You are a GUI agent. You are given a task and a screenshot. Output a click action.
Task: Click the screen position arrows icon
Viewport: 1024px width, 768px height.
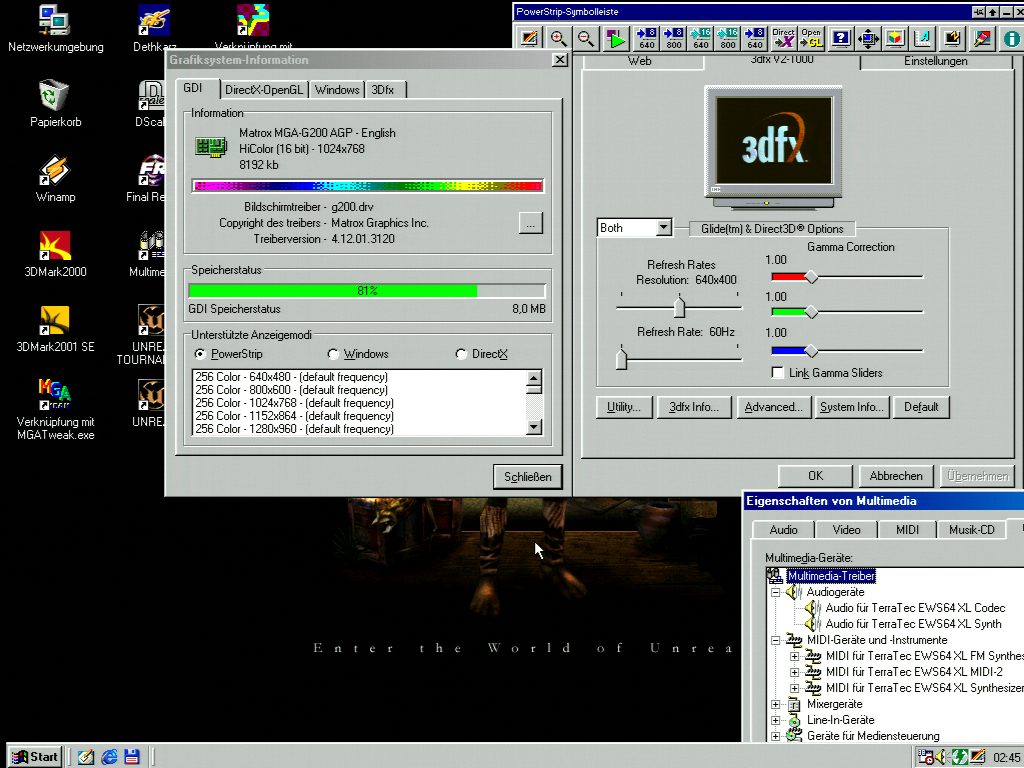(868, 39)
